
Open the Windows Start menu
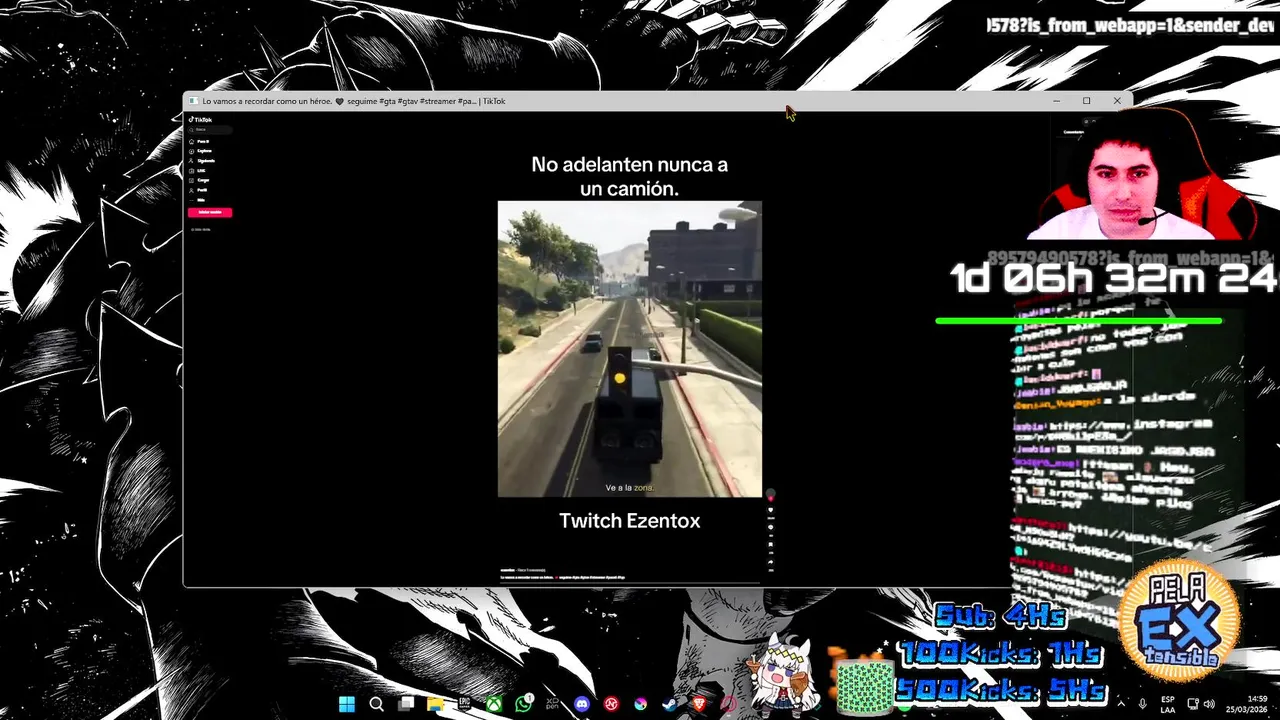tap(346, 705)
